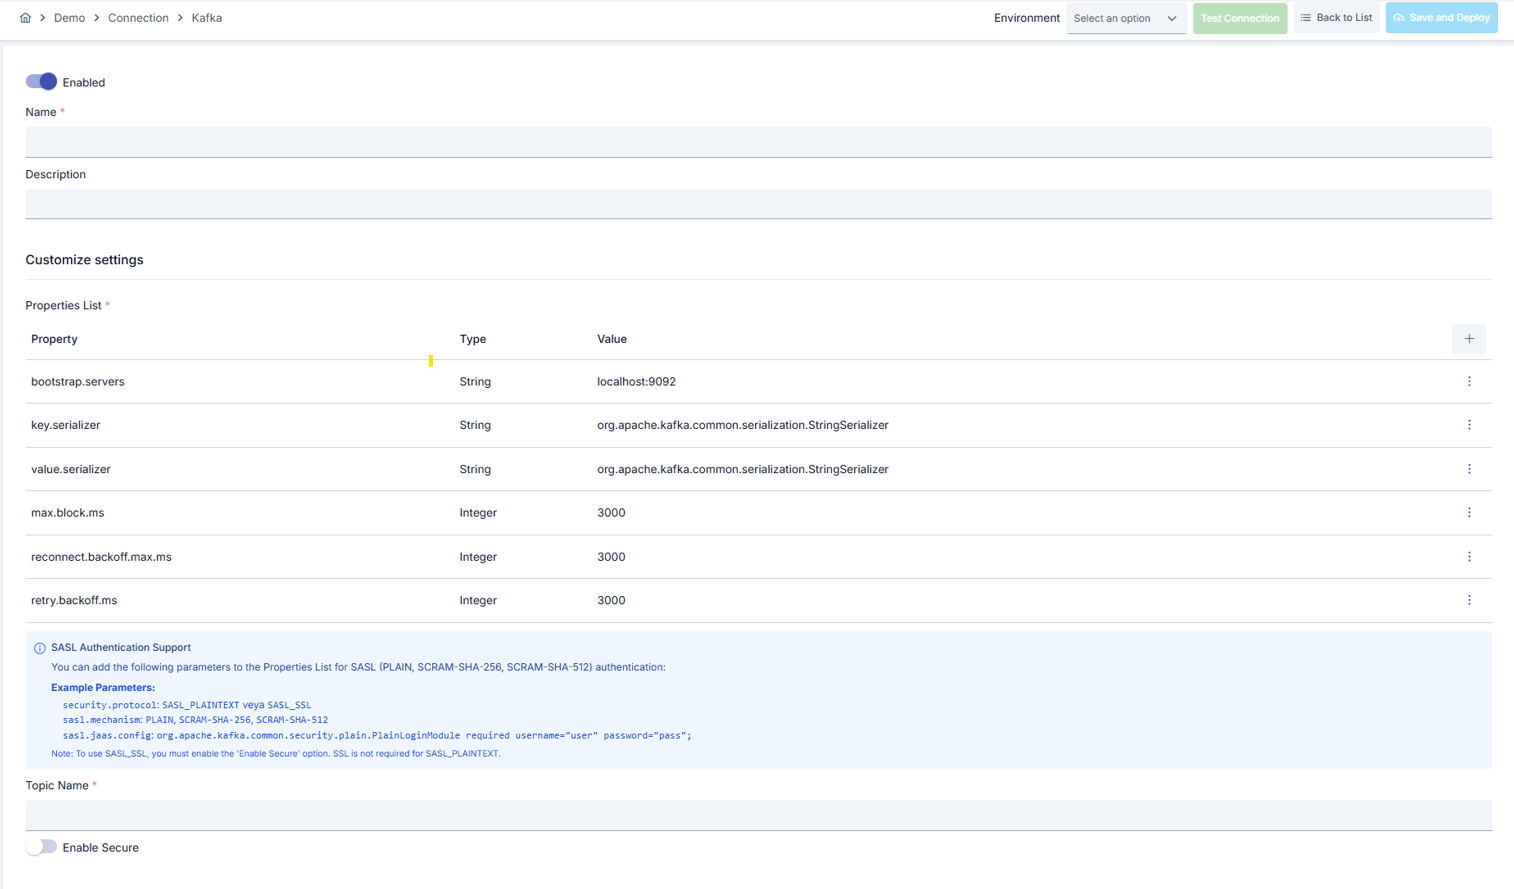Toggle the Enabled switch off
Image resolution: width=1514 pixels, height=889 pixels.
tap(41, 82)
